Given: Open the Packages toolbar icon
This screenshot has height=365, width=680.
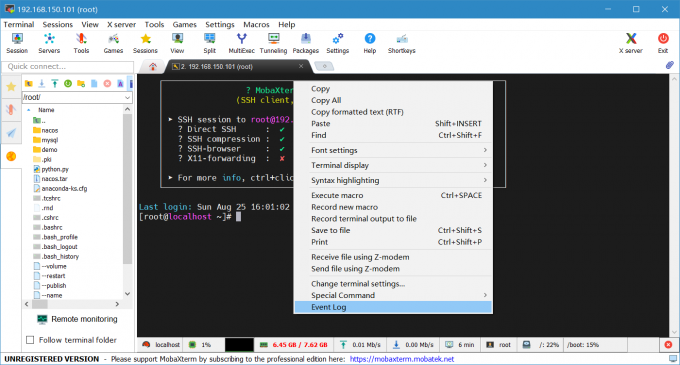Looking at the screenshot, I should tap(306, 43).
